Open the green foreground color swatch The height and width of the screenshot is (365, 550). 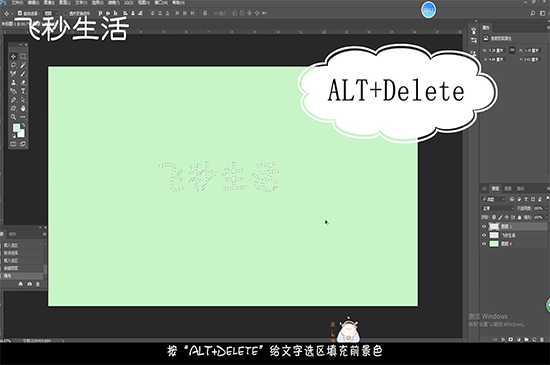point(16,127)
